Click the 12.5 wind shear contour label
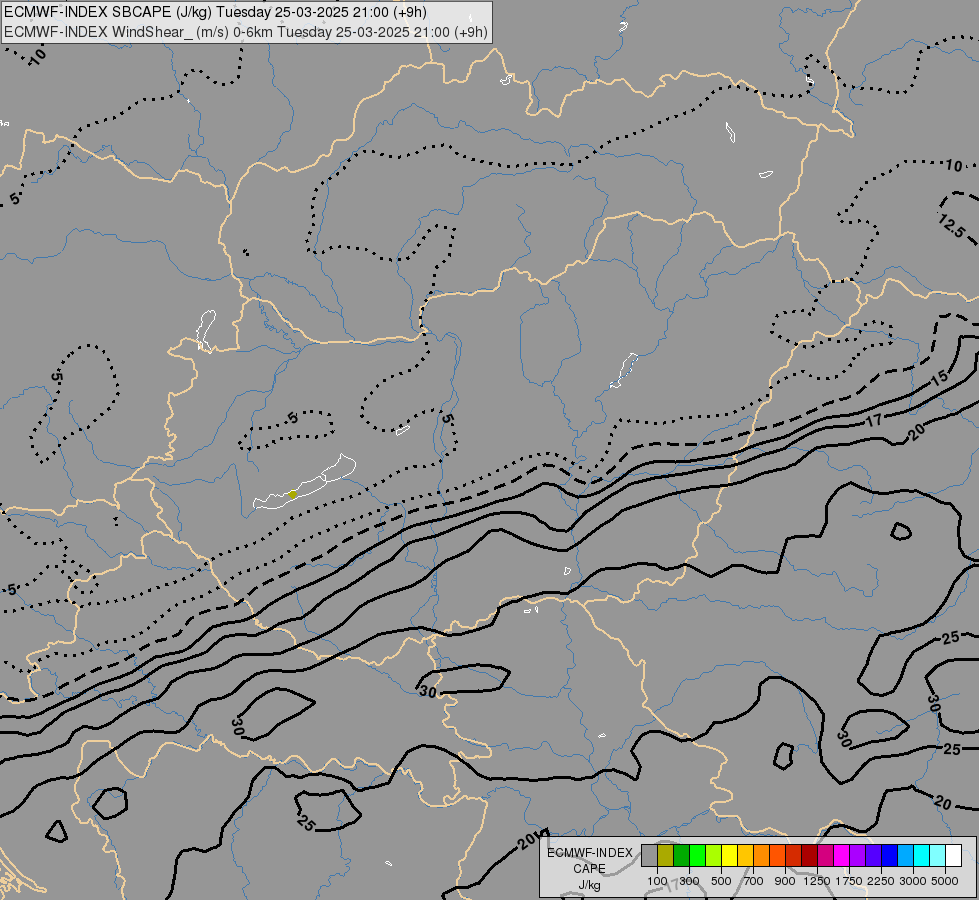 [x=952, y=225]
